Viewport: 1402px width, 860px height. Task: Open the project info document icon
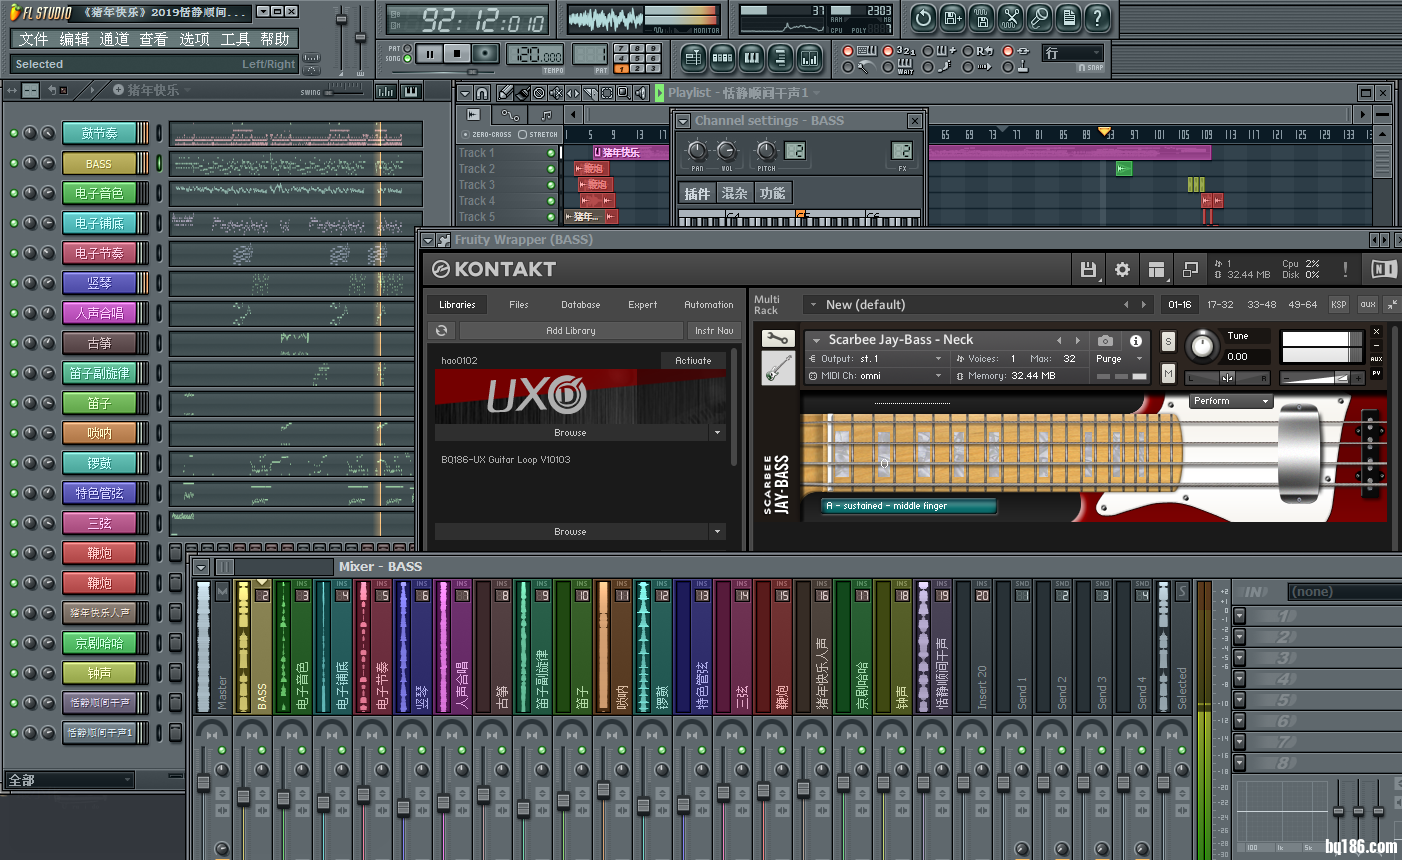pyautogui.click(x=1068, y=17)
